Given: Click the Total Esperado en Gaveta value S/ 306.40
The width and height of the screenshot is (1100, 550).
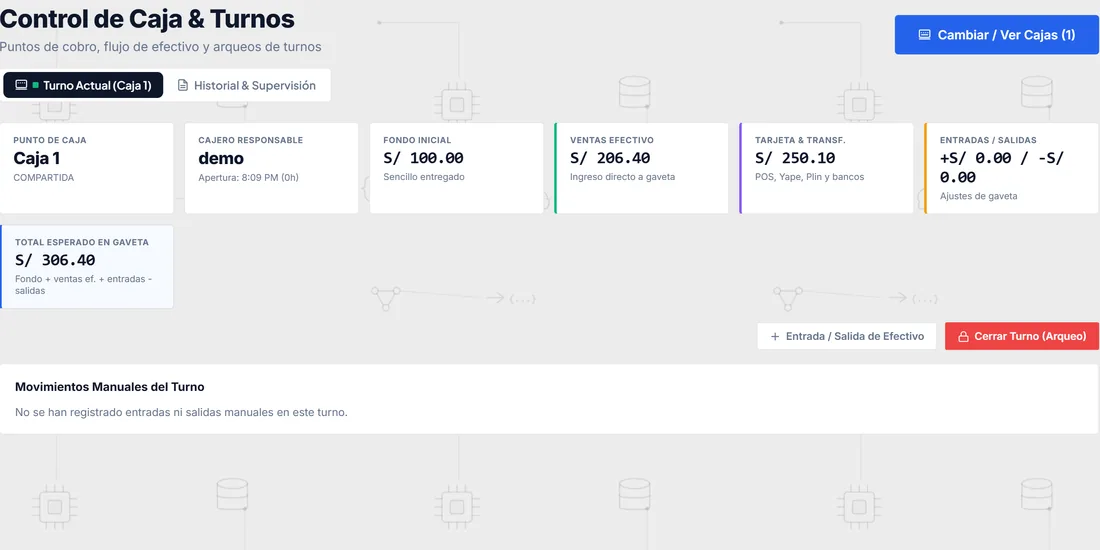Looking at the screenshot, I should tap(55, 260).
